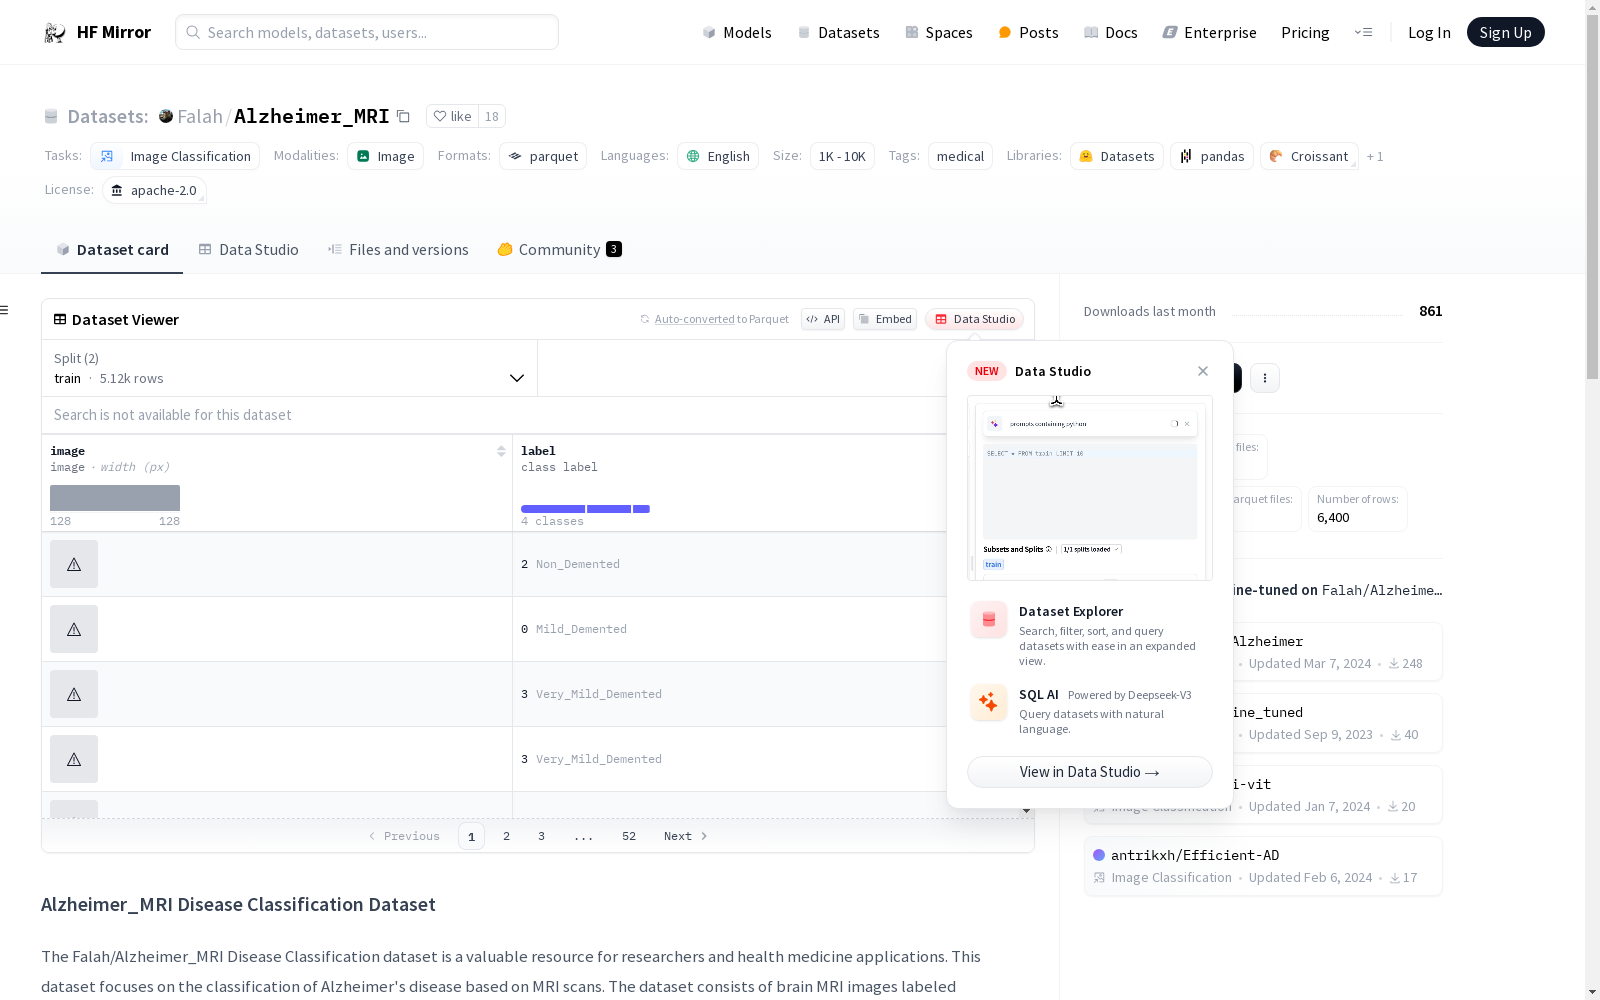Click the Image Classification task tag

pyautogui.click(x=175, y=156)
